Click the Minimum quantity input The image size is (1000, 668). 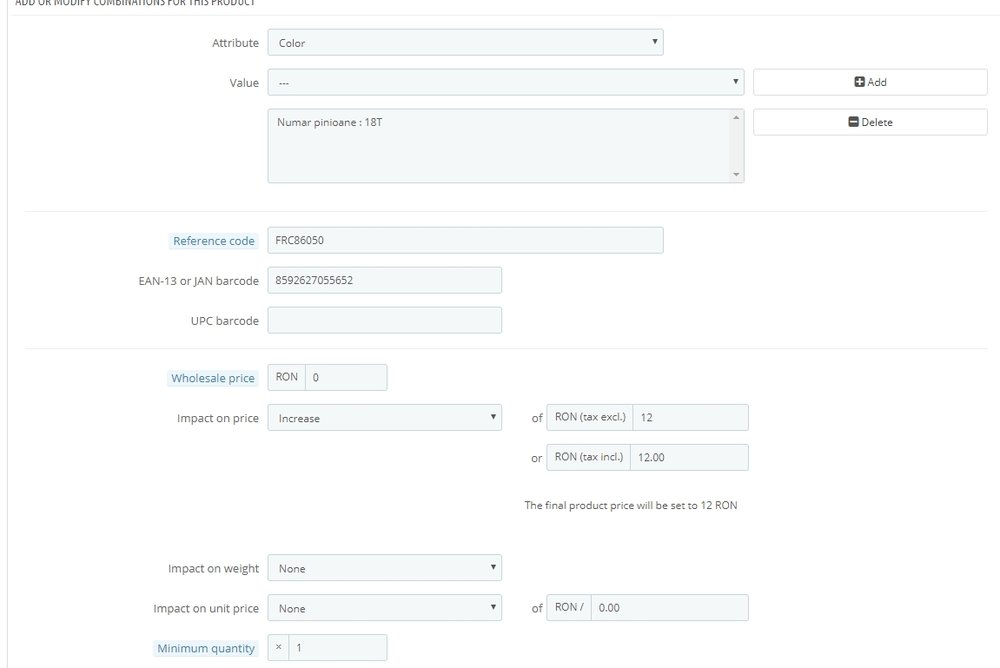pyautogui.click(x=337, y=648)
